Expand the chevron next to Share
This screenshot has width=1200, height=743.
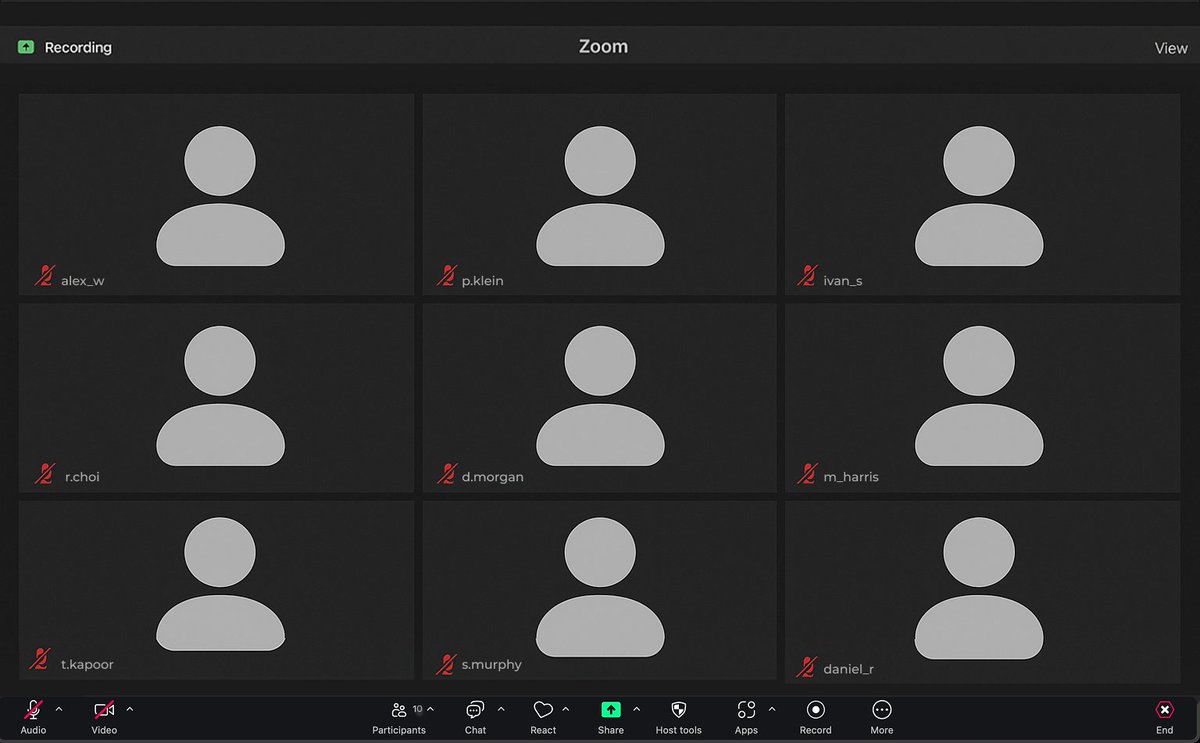point(637,709)
